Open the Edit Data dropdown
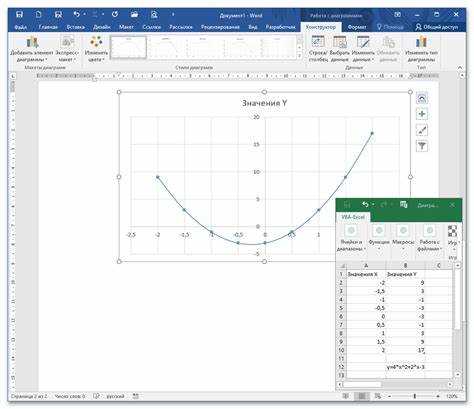This screenshot has width=474, height=409. tap(363, 49)
